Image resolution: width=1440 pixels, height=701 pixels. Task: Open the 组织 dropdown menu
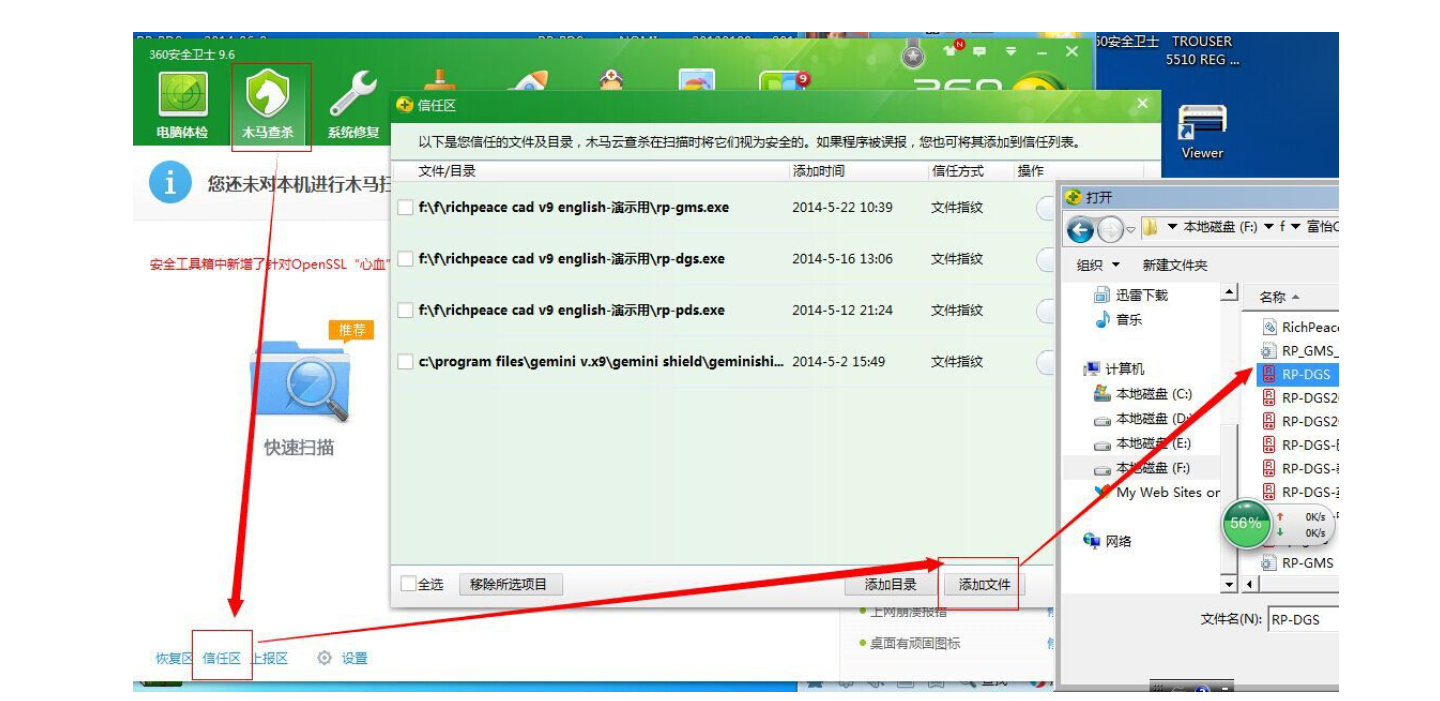(x=1098, y=265)
